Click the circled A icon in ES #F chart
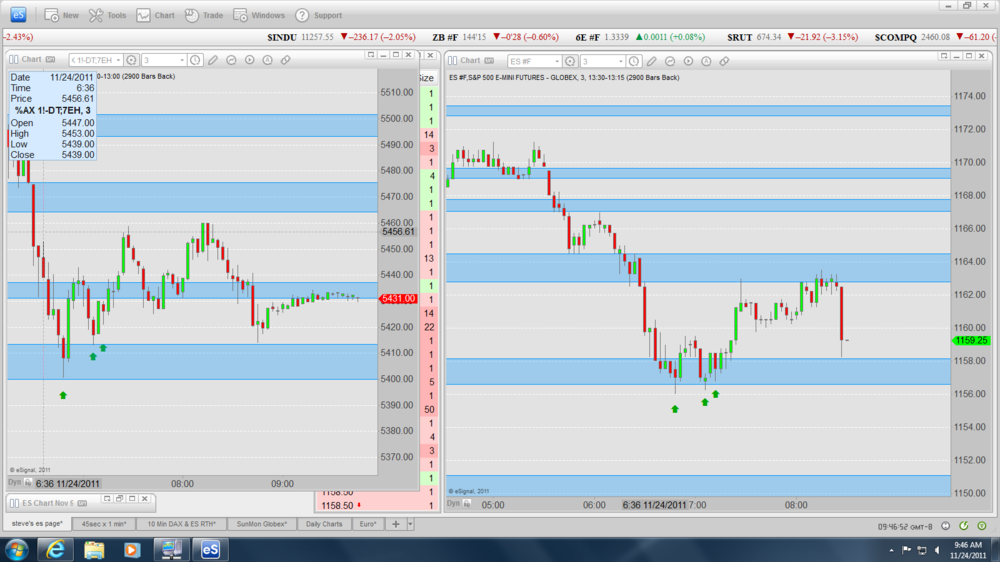 pos(706,61)
